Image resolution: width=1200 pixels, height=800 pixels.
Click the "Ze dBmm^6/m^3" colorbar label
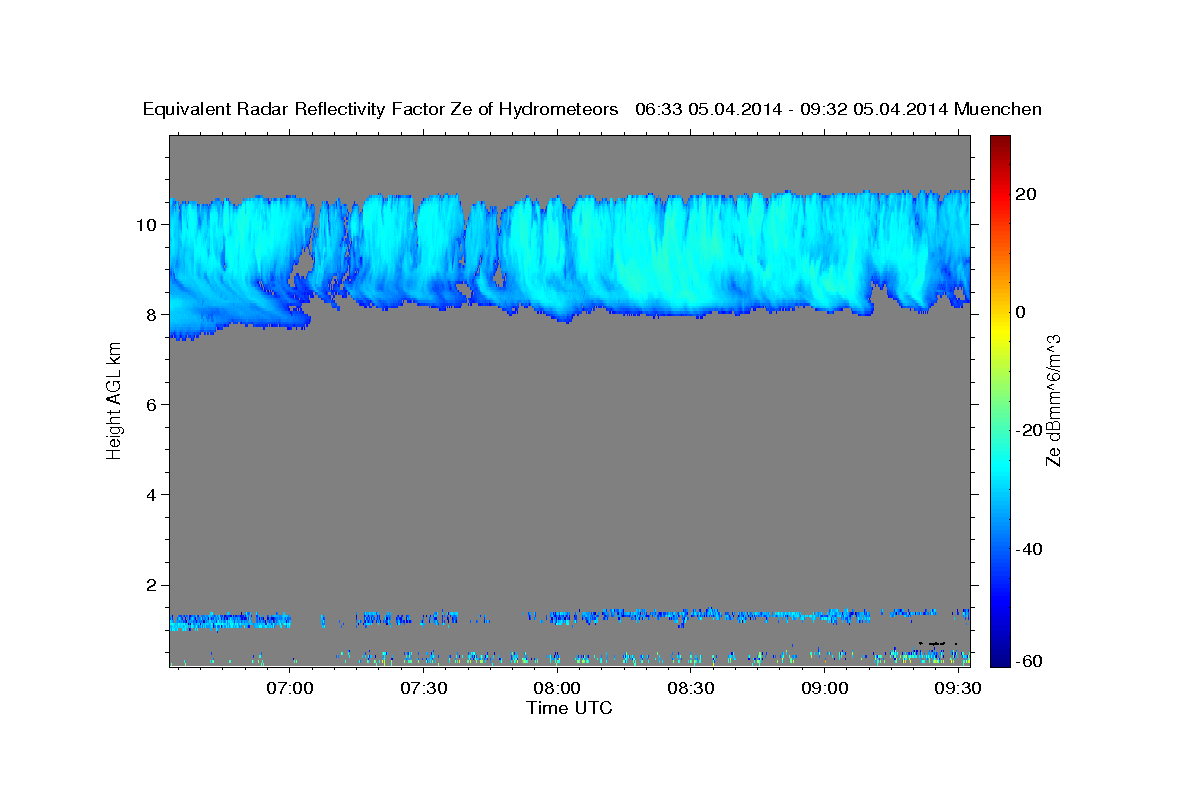1053,401
